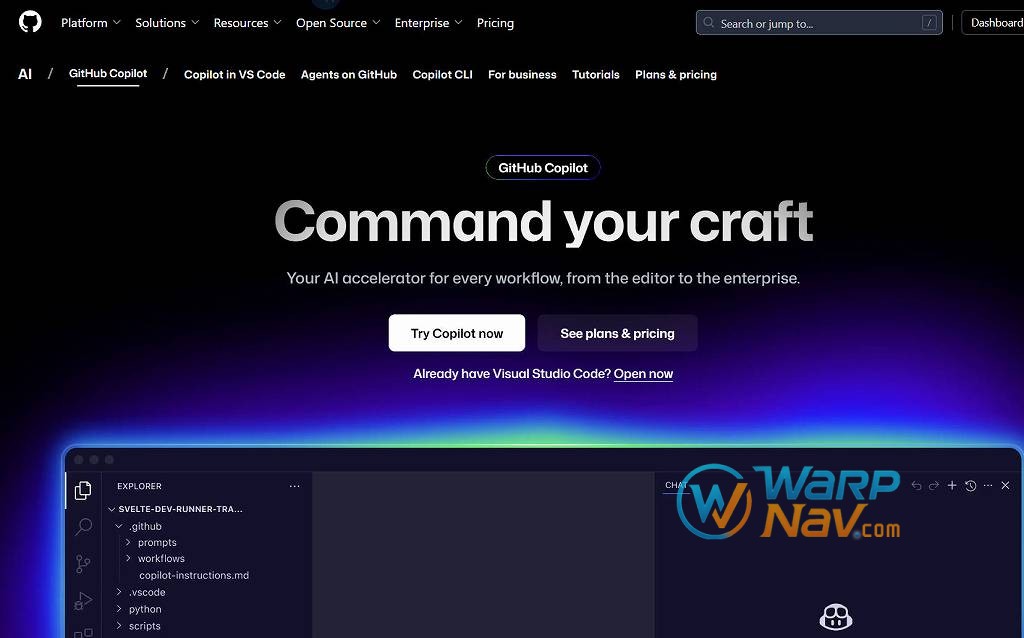Click the GitHub logo in the header

click(x=30, y=22)
